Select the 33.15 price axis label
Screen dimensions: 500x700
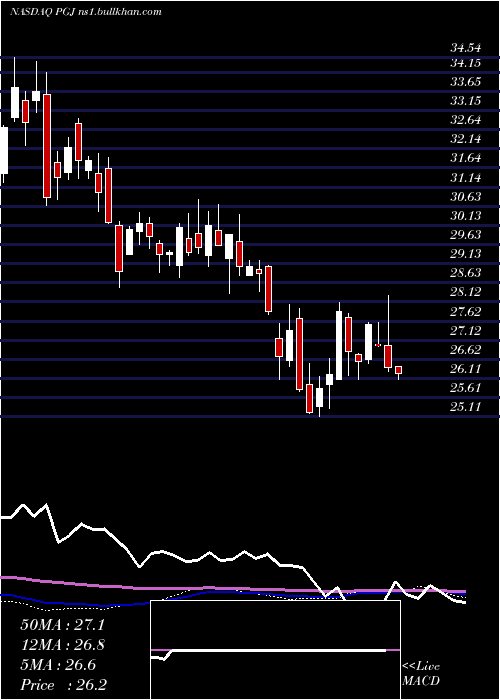click(466, 101)
